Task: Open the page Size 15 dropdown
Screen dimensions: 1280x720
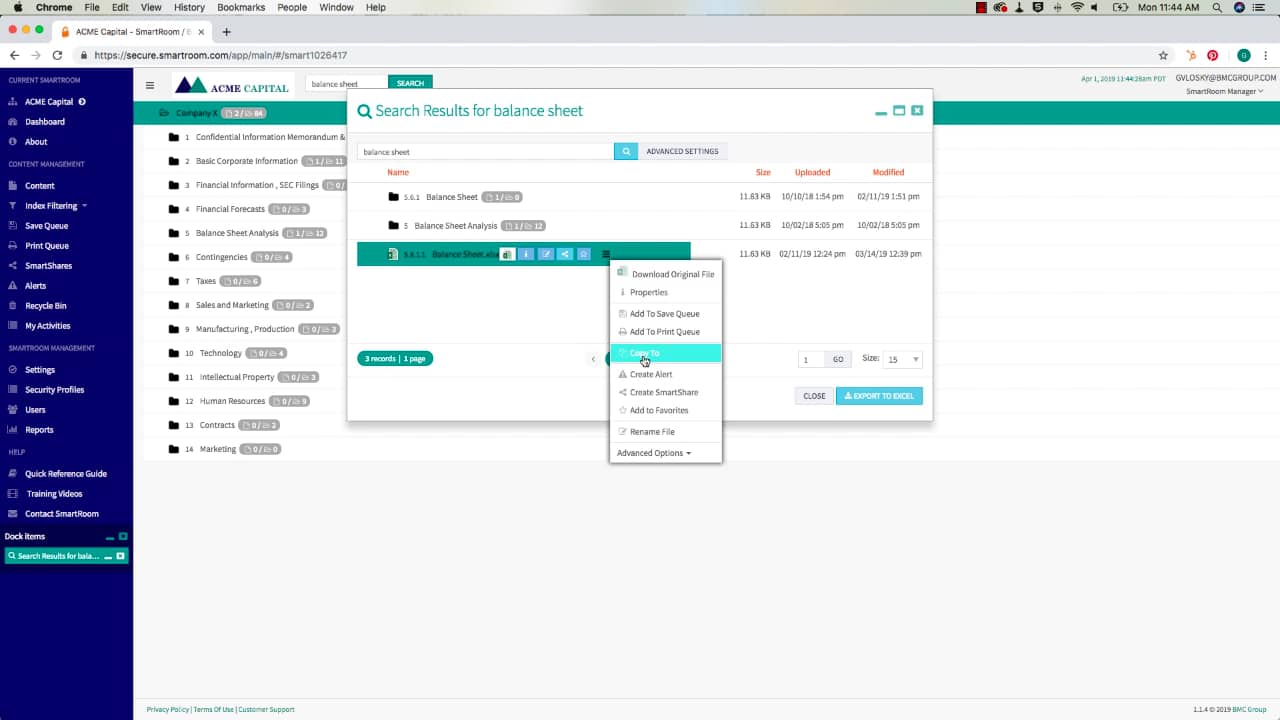Action: point(903,359)
